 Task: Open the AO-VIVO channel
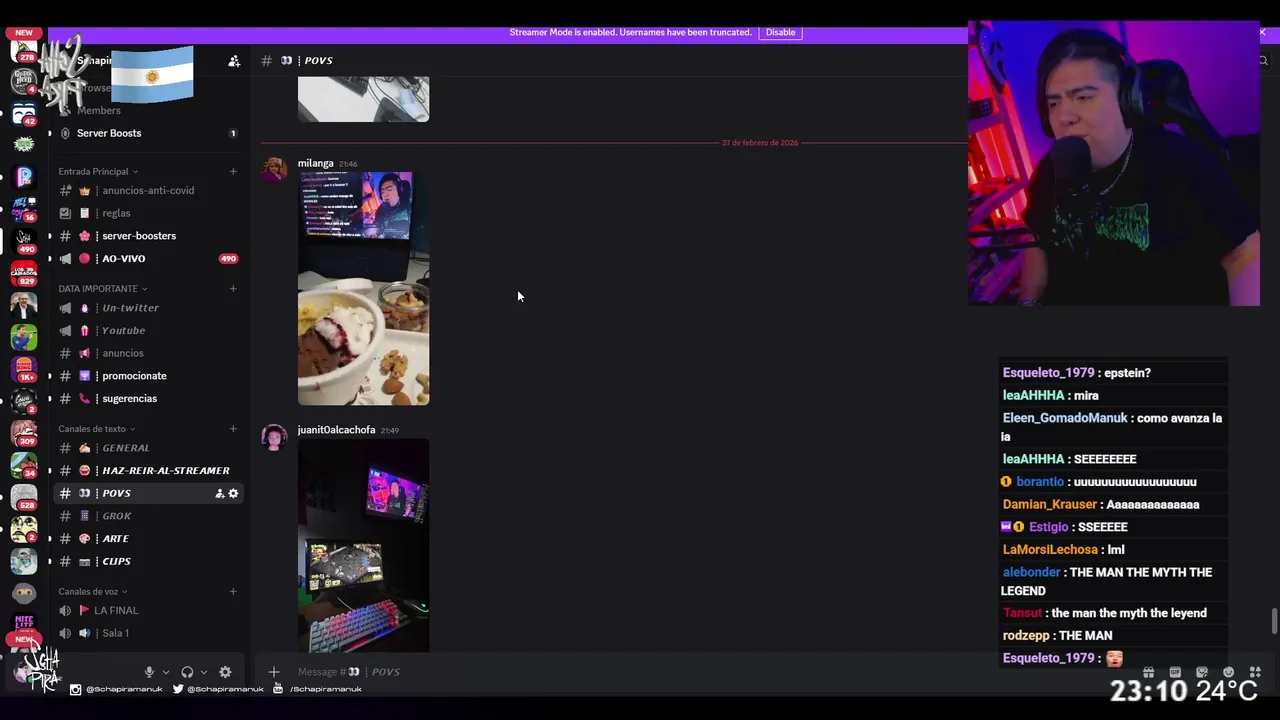click(148, 259)
